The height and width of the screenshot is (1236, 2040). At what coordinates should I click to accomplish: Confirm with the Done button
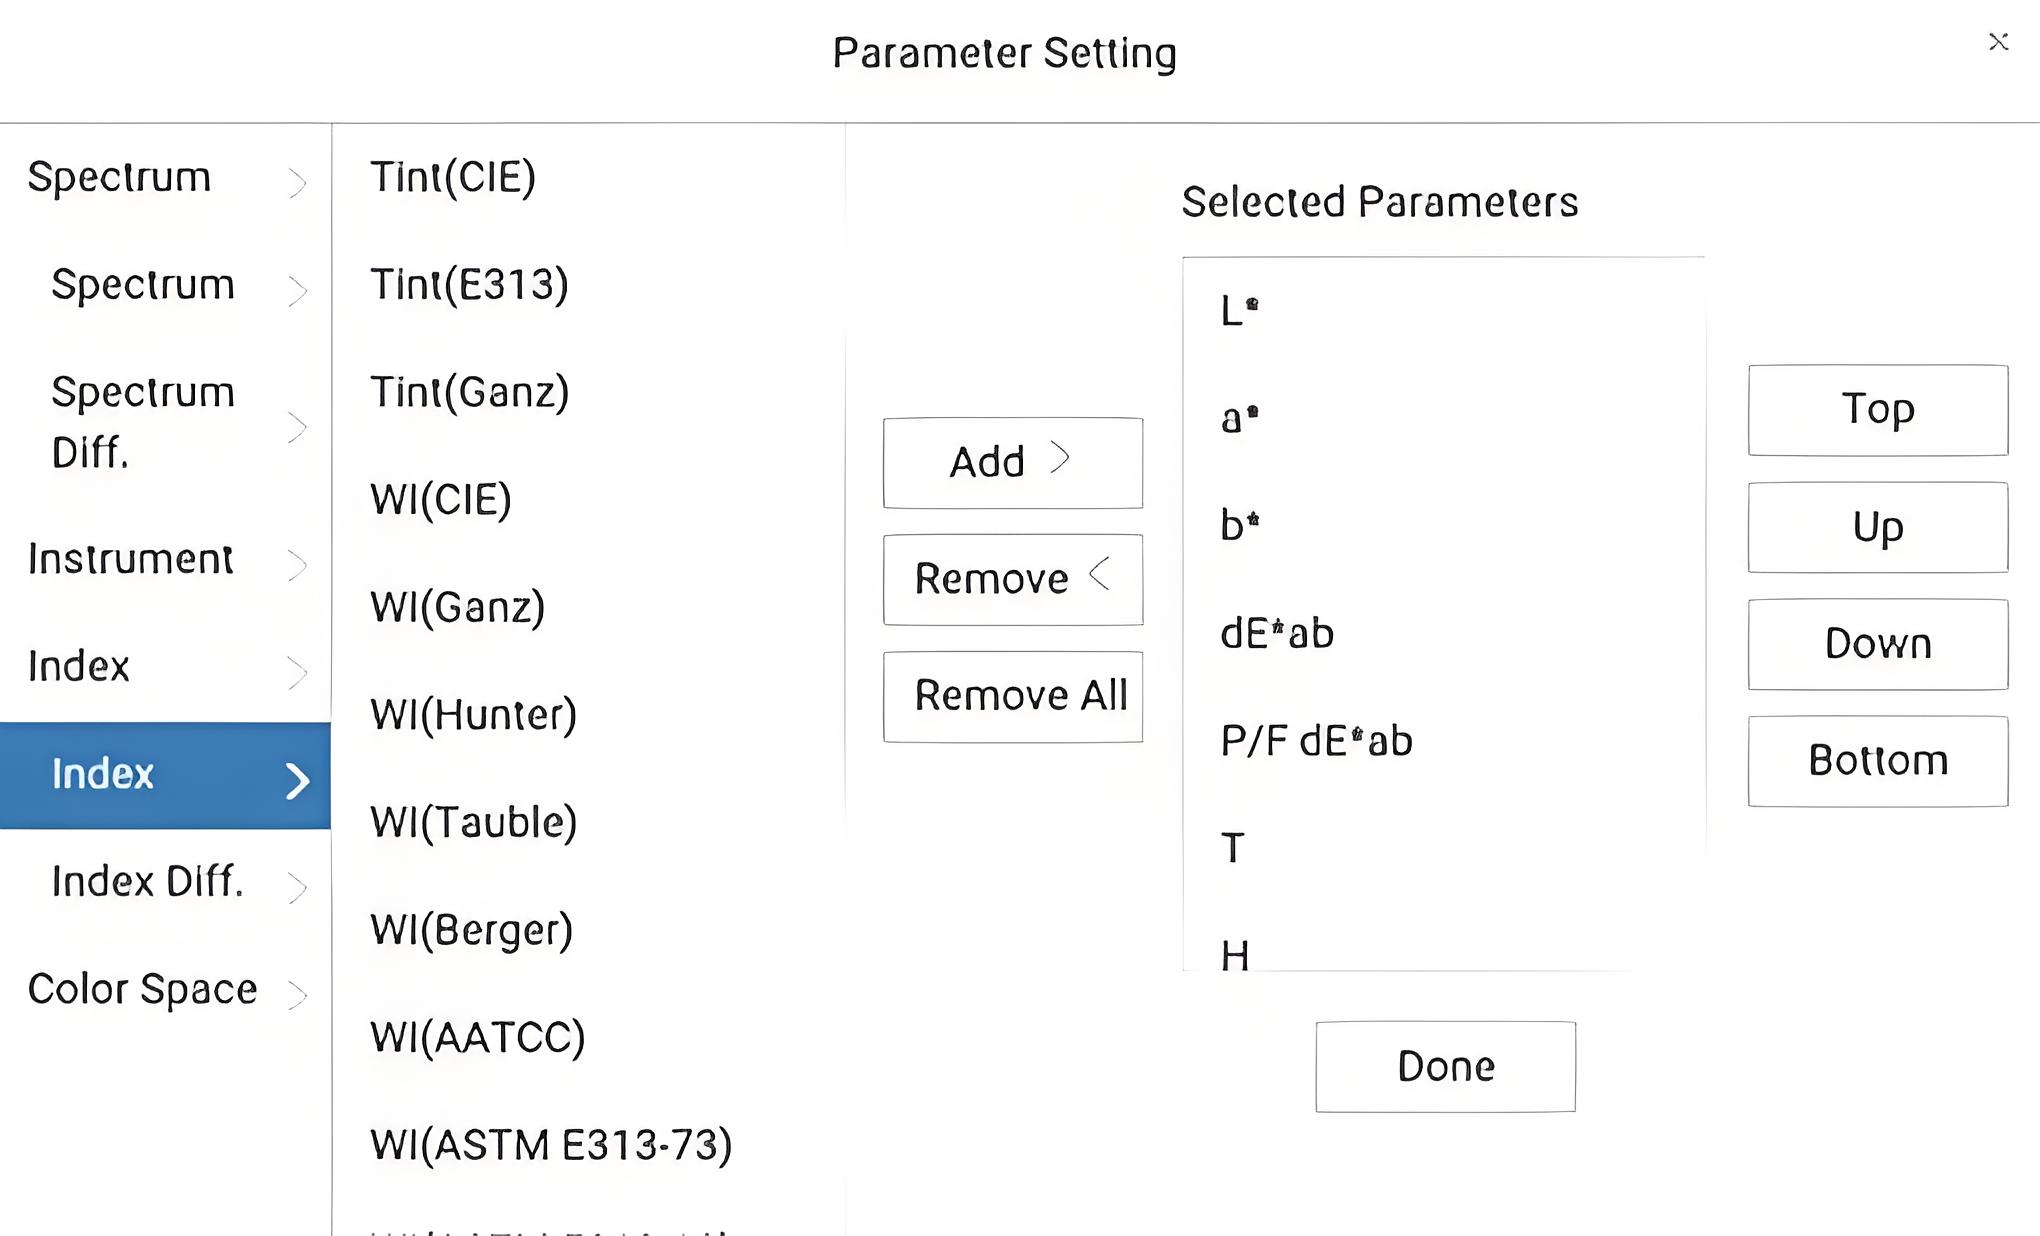(1445, 1066)
